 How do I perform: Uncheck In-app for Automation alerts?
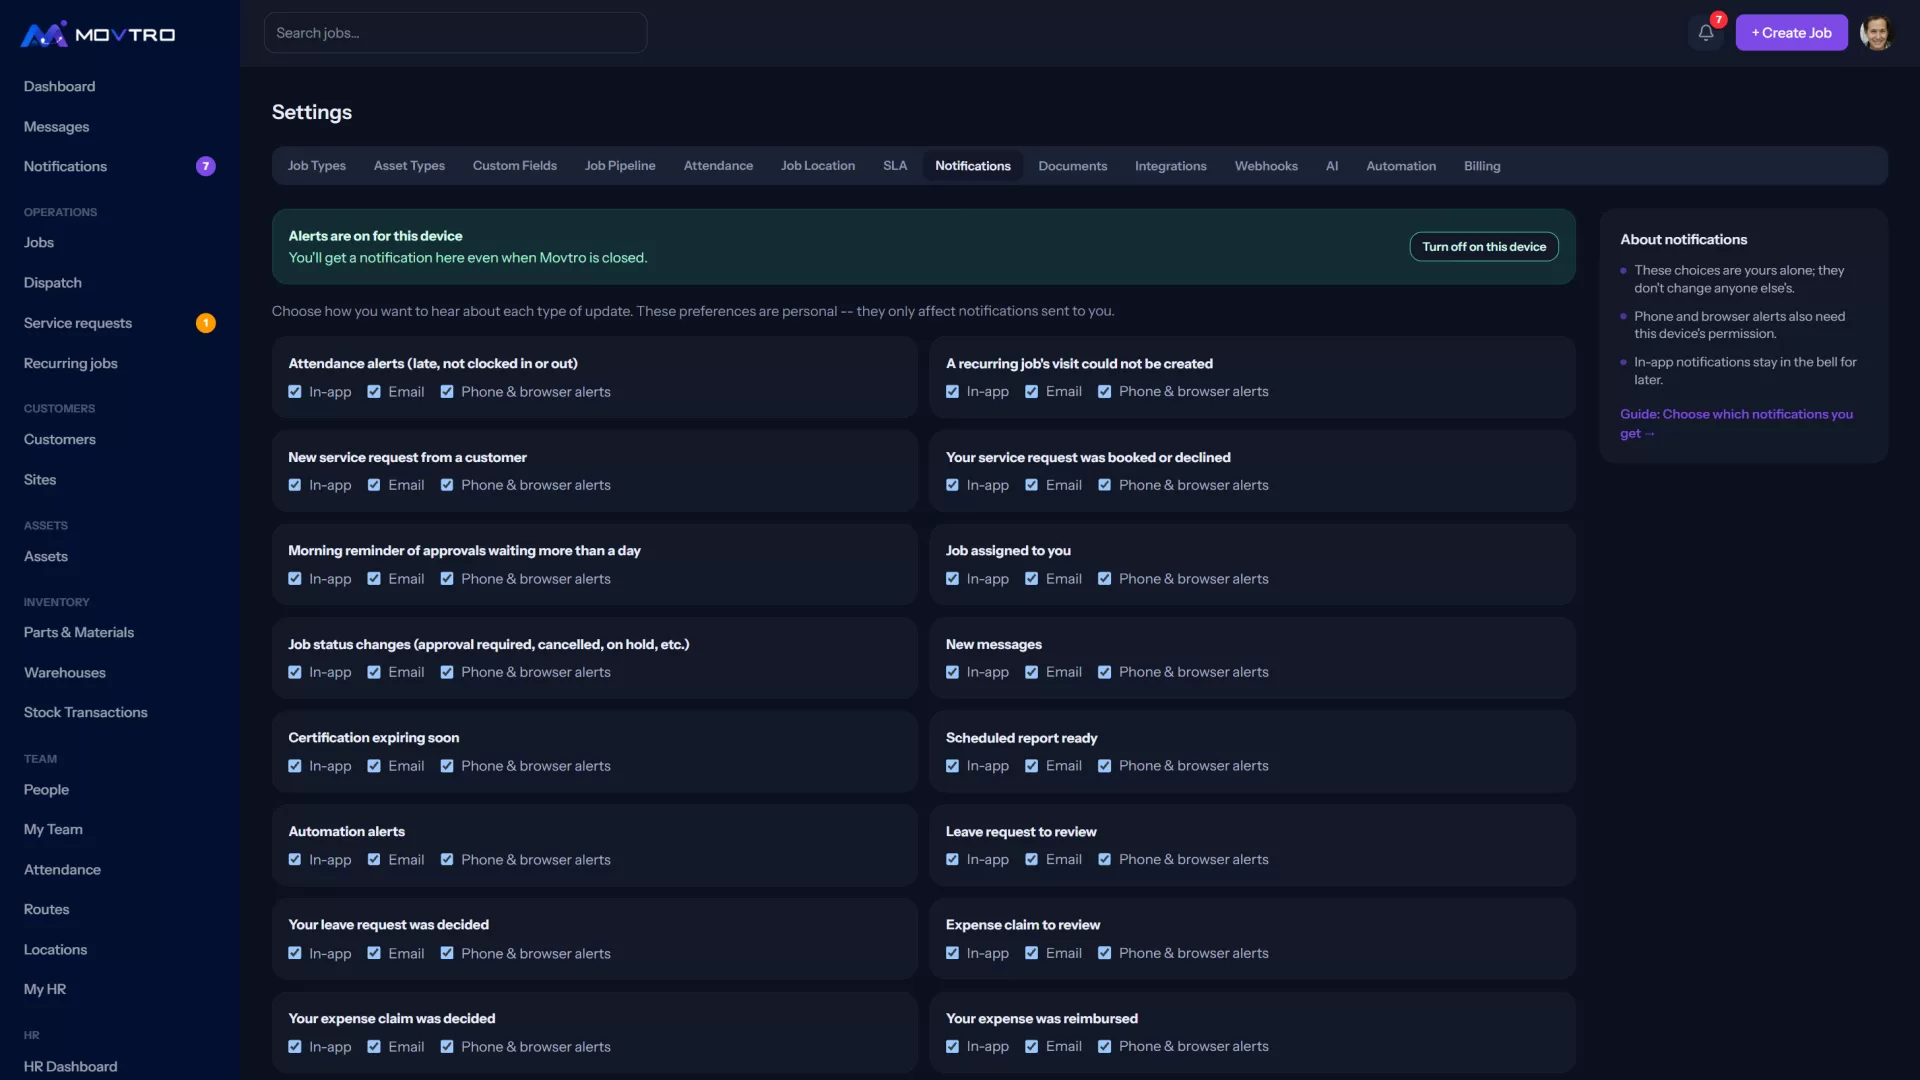tap(295, 860)
